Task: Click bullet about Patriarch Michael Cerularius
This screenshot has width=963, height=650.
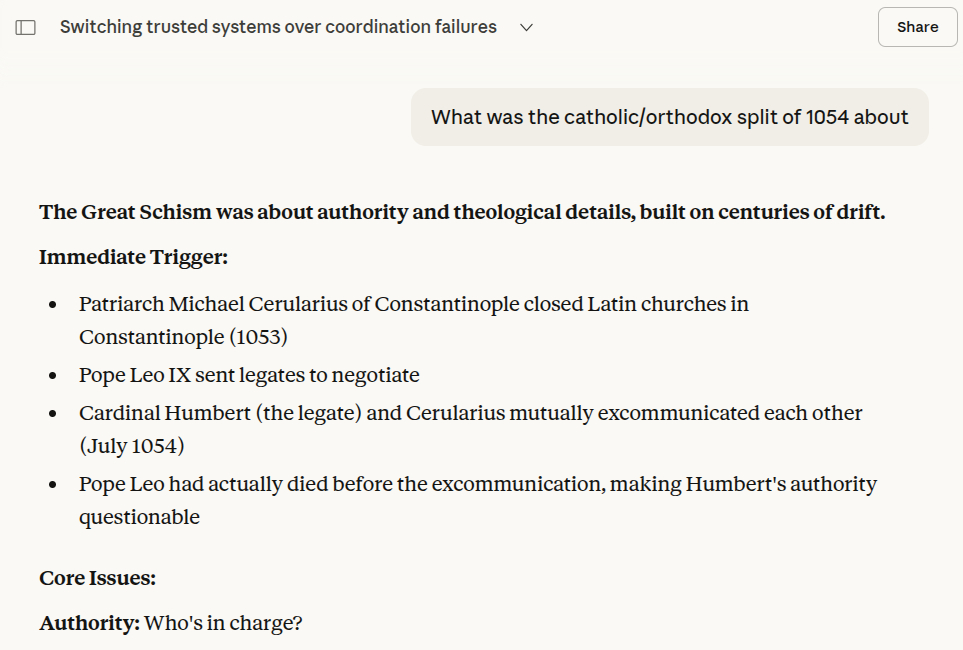Action: click(413, 304)
